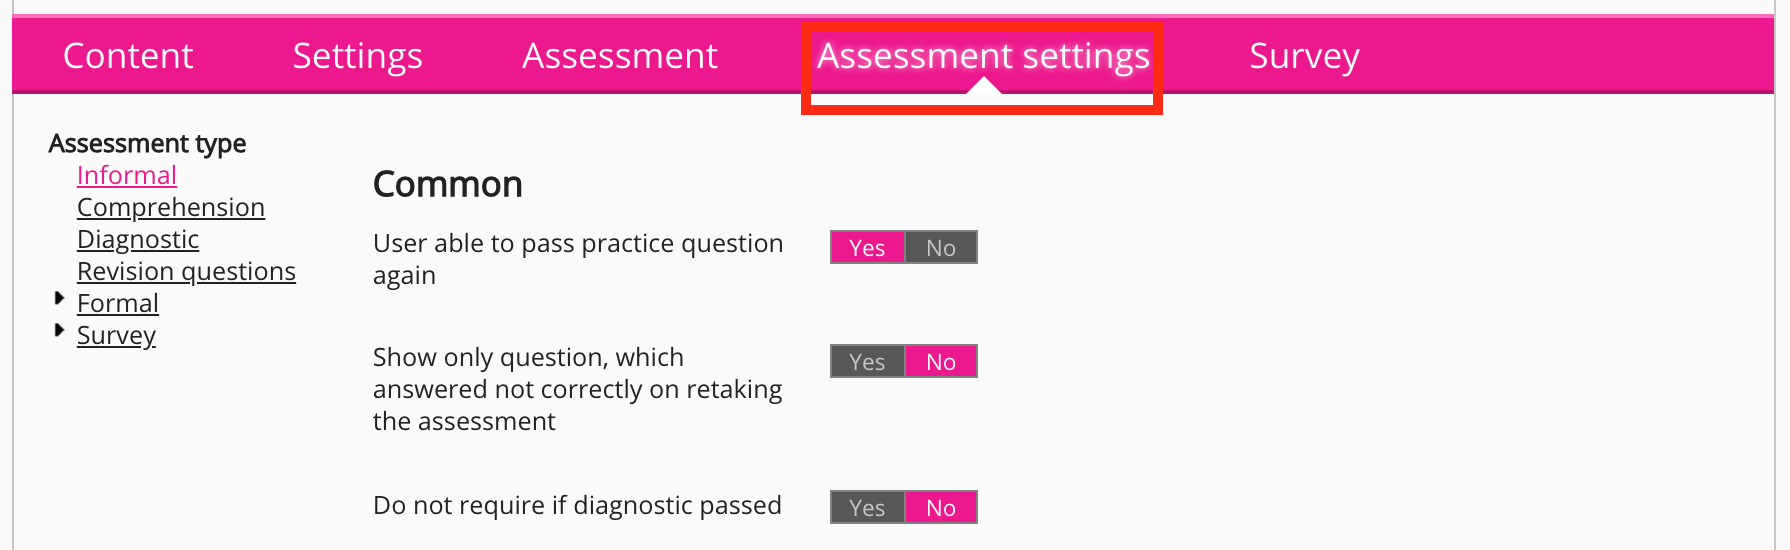1790x550 pixels.
Task: Open Comprehension assessment type
Action: tap(171, 207)
